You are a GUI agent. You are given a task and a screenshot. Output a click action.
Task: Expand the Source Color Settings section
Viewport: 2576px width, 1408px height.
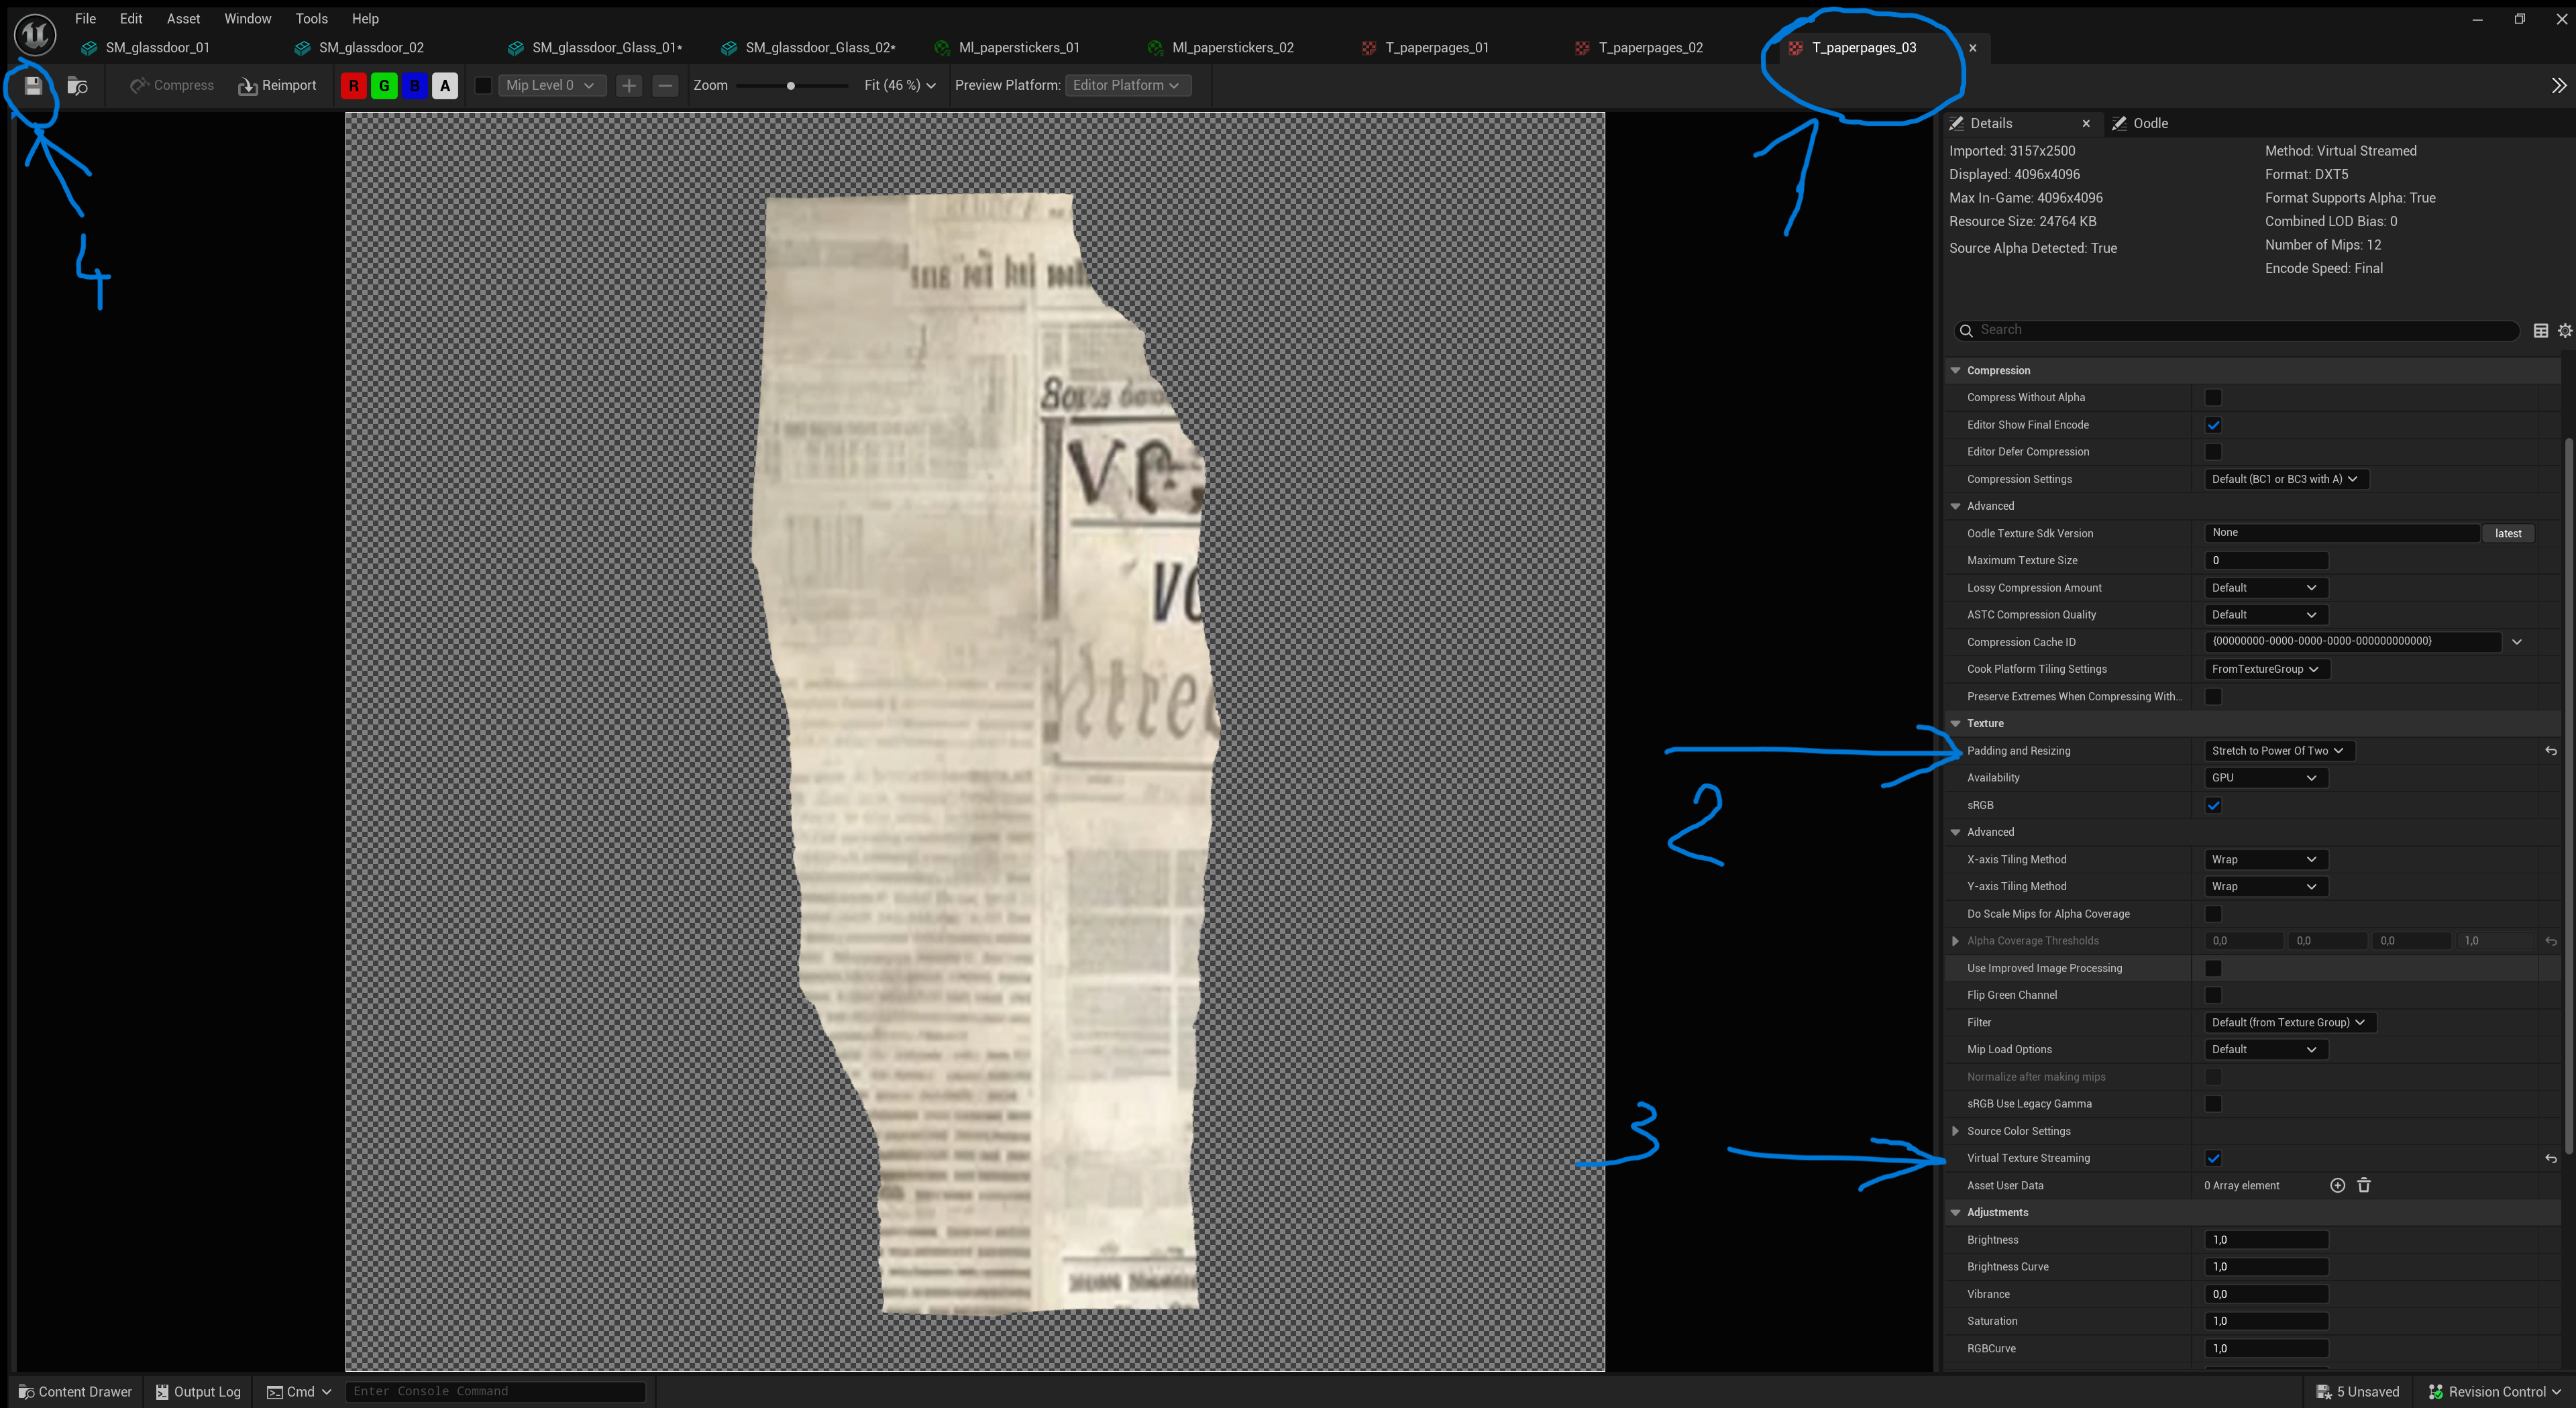[1955, 1131]
